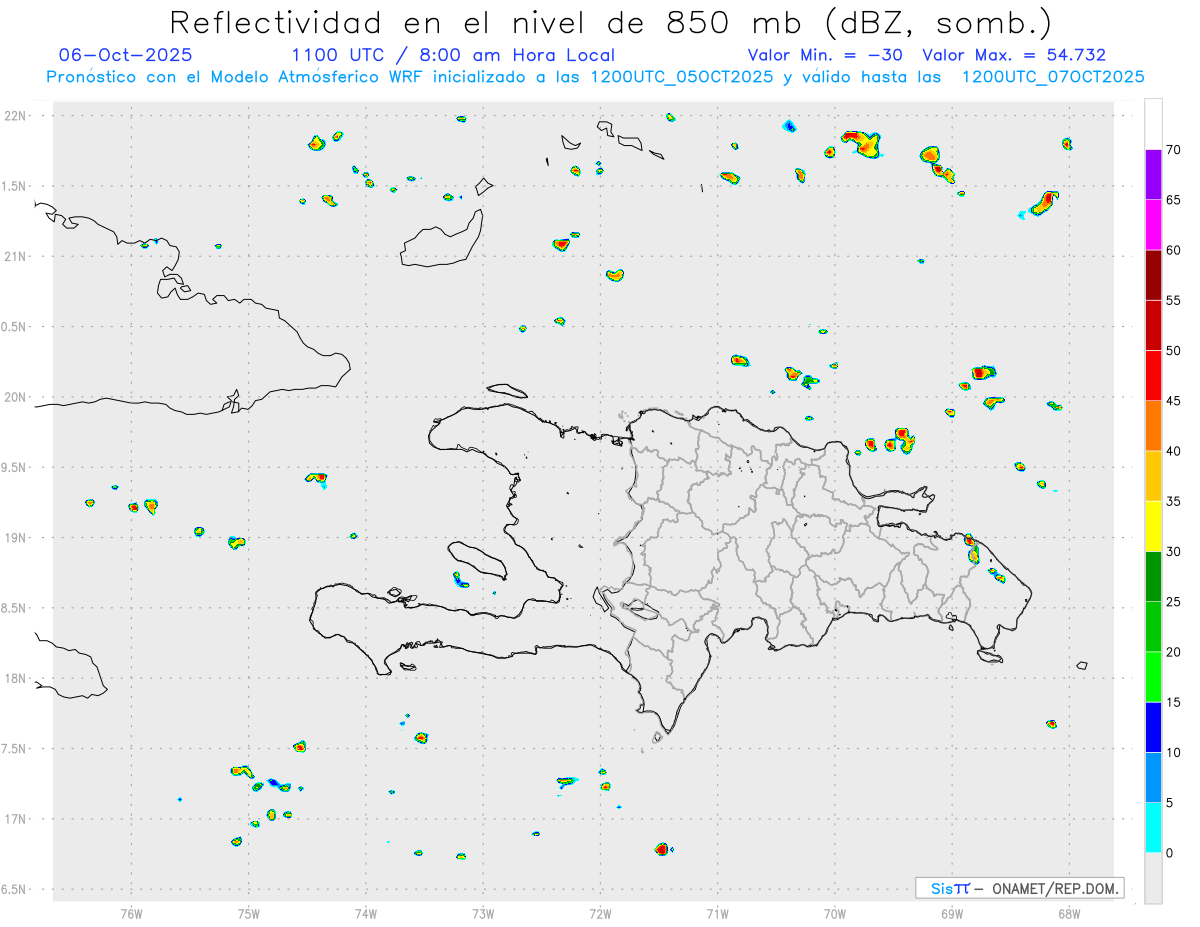Click the '72W' longitude label
1200x927 pixels.
coord(600,913)
